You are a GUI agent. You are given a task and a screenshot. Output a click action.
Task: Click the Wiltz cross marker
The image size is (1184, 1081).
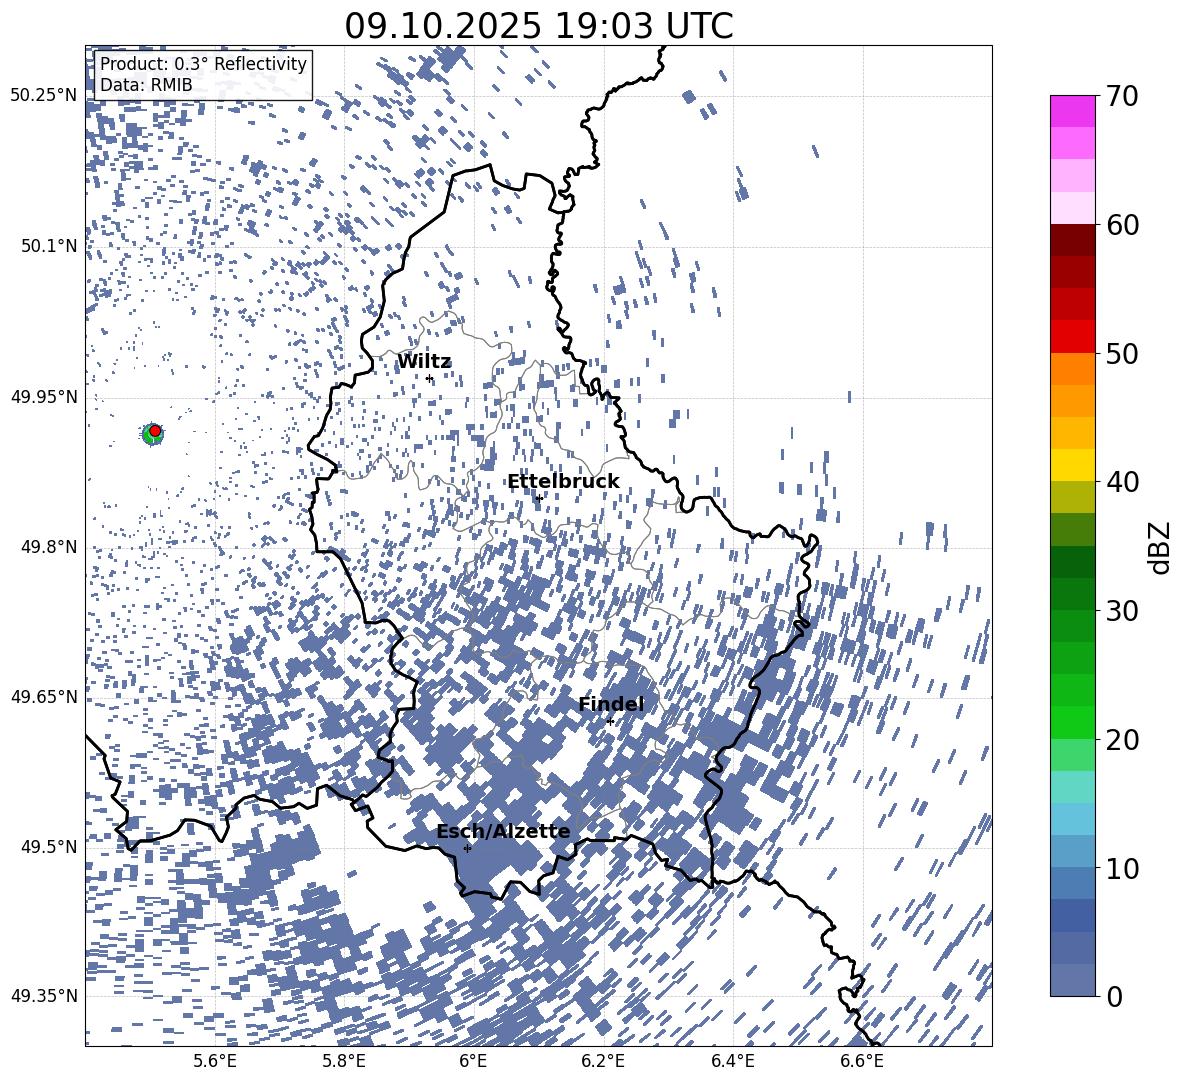430,379
